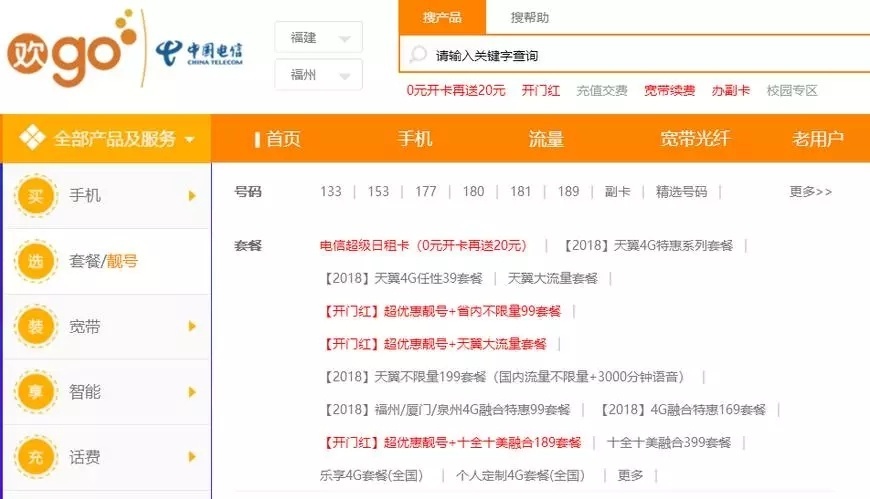Click the 手机 sidebar label
Viewport: 870px width, 499px height.
(85, 196)
